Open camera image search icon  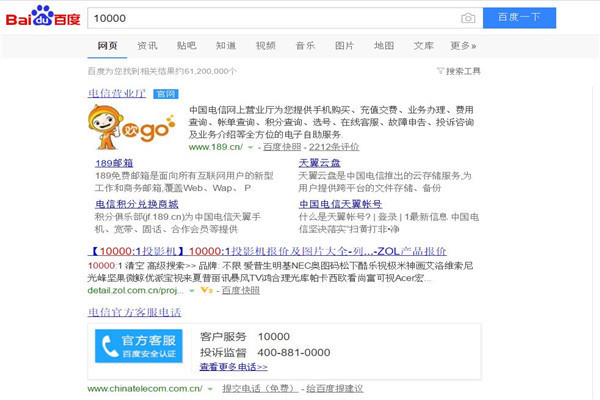(468, 18)
